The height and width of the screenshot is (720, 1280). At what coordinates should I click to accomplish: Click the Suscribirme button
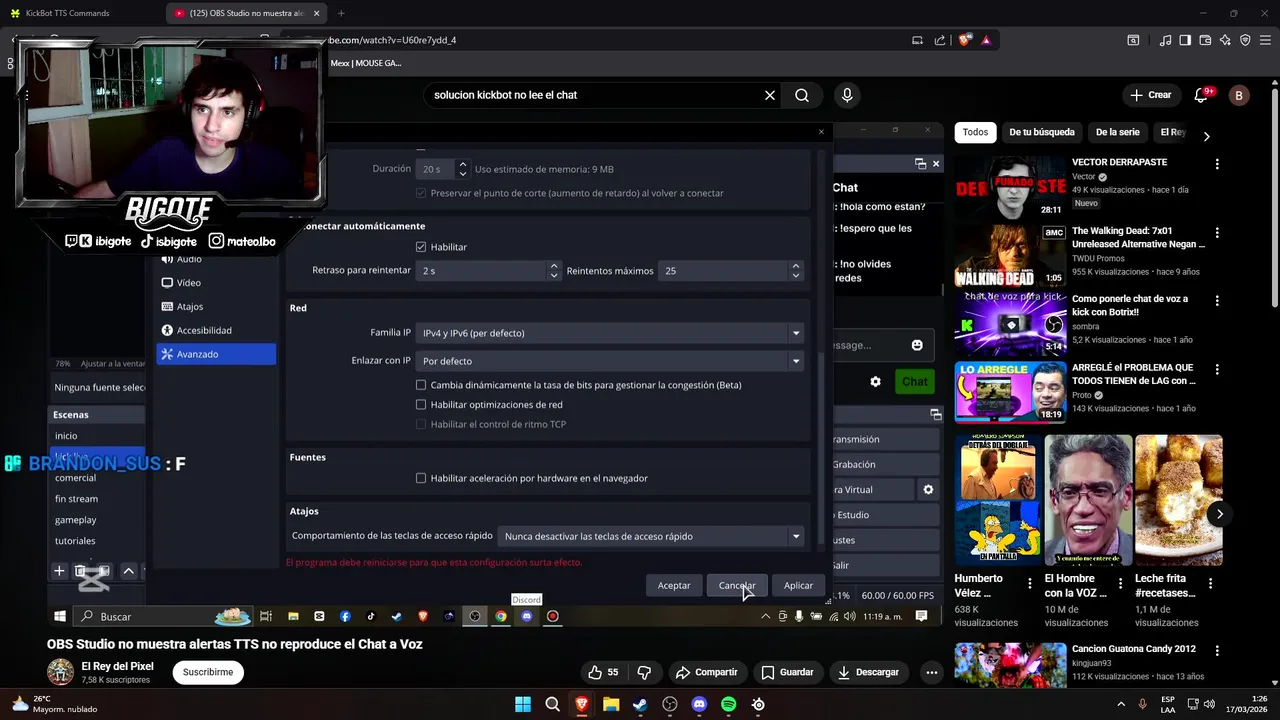tap(208, 672)
